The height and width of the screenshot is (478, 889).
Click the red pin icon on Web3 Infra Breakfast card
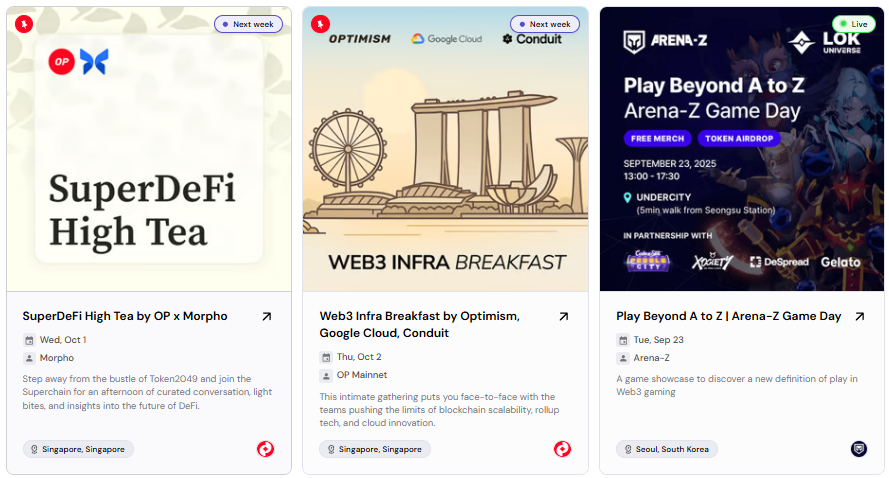tap(320, 24)
